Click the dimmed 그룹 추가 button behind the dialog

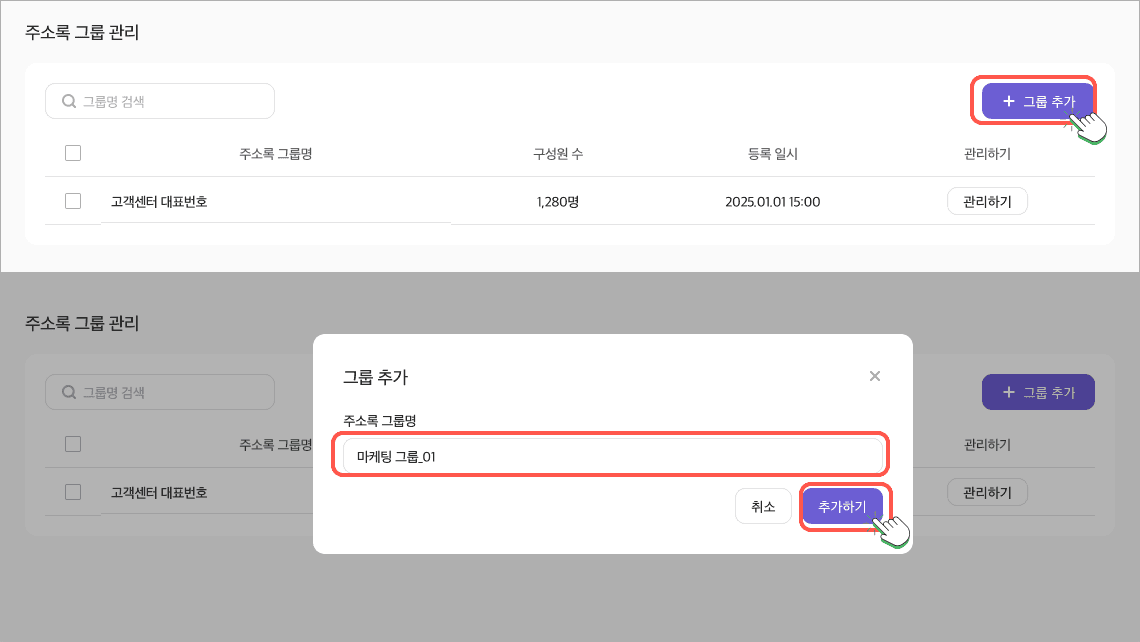pyautogui.click(x=1037, y=392)
